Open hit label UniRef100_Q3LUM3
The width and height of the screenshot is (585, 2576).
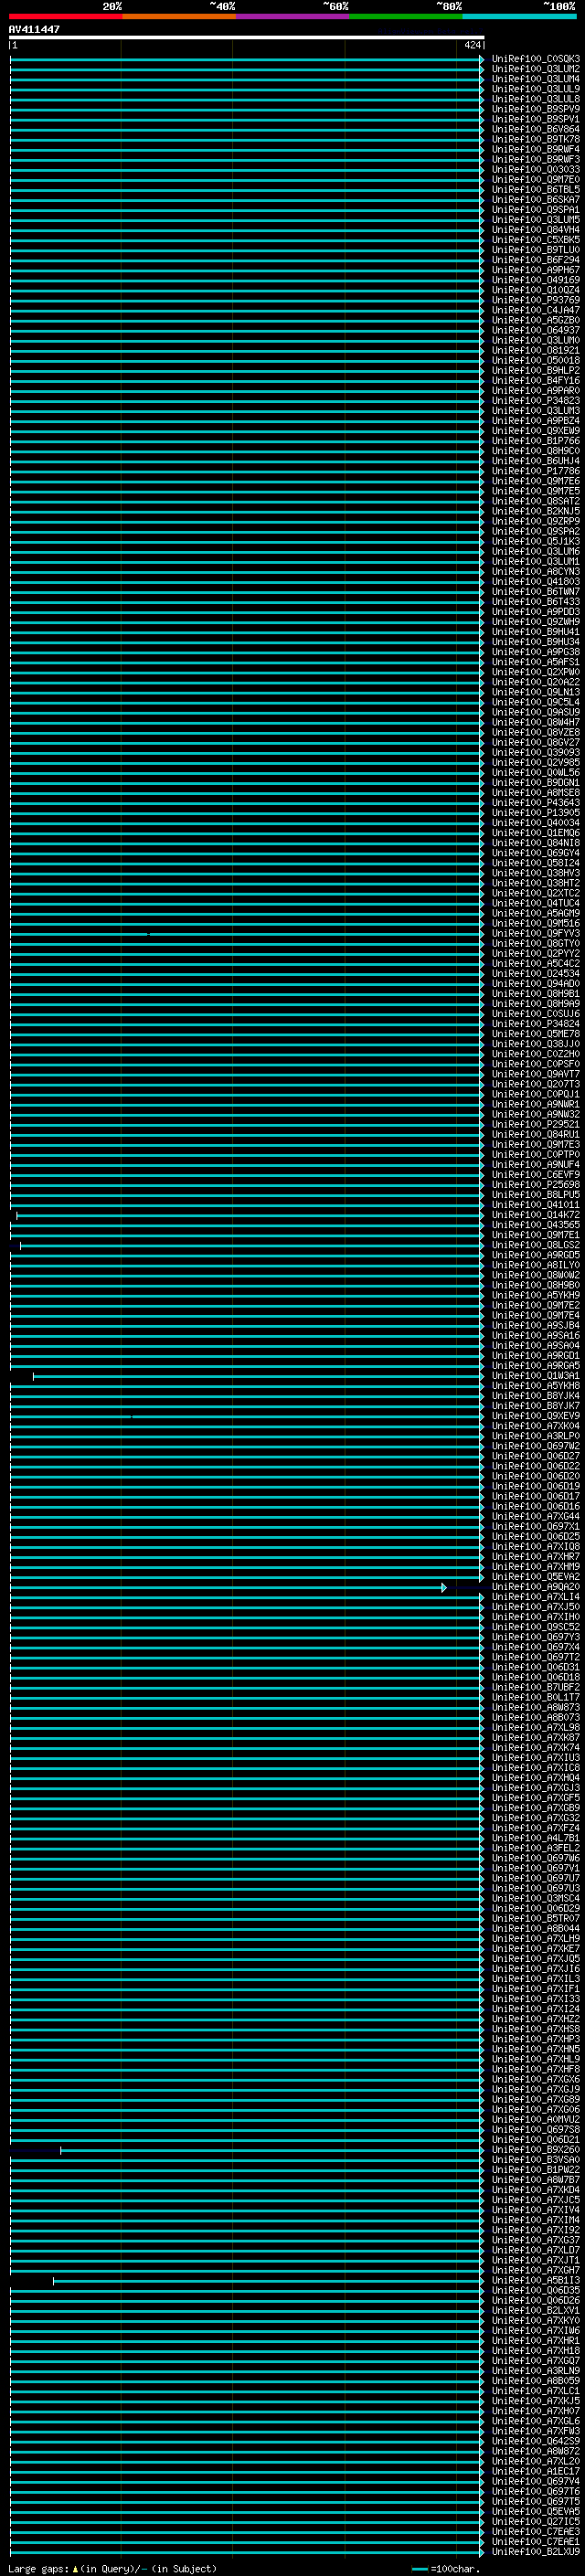point(536,411)
